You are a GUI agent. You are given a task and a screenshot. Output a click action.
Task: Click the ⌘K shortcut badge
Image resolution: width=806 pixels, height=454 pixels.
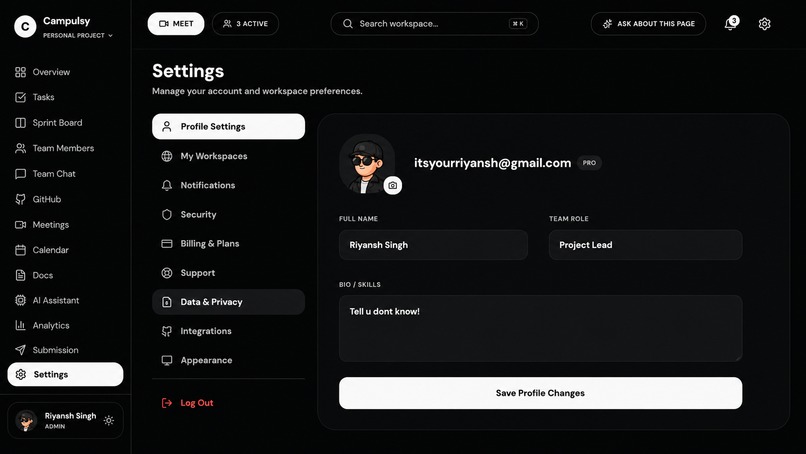coord(518,24)
